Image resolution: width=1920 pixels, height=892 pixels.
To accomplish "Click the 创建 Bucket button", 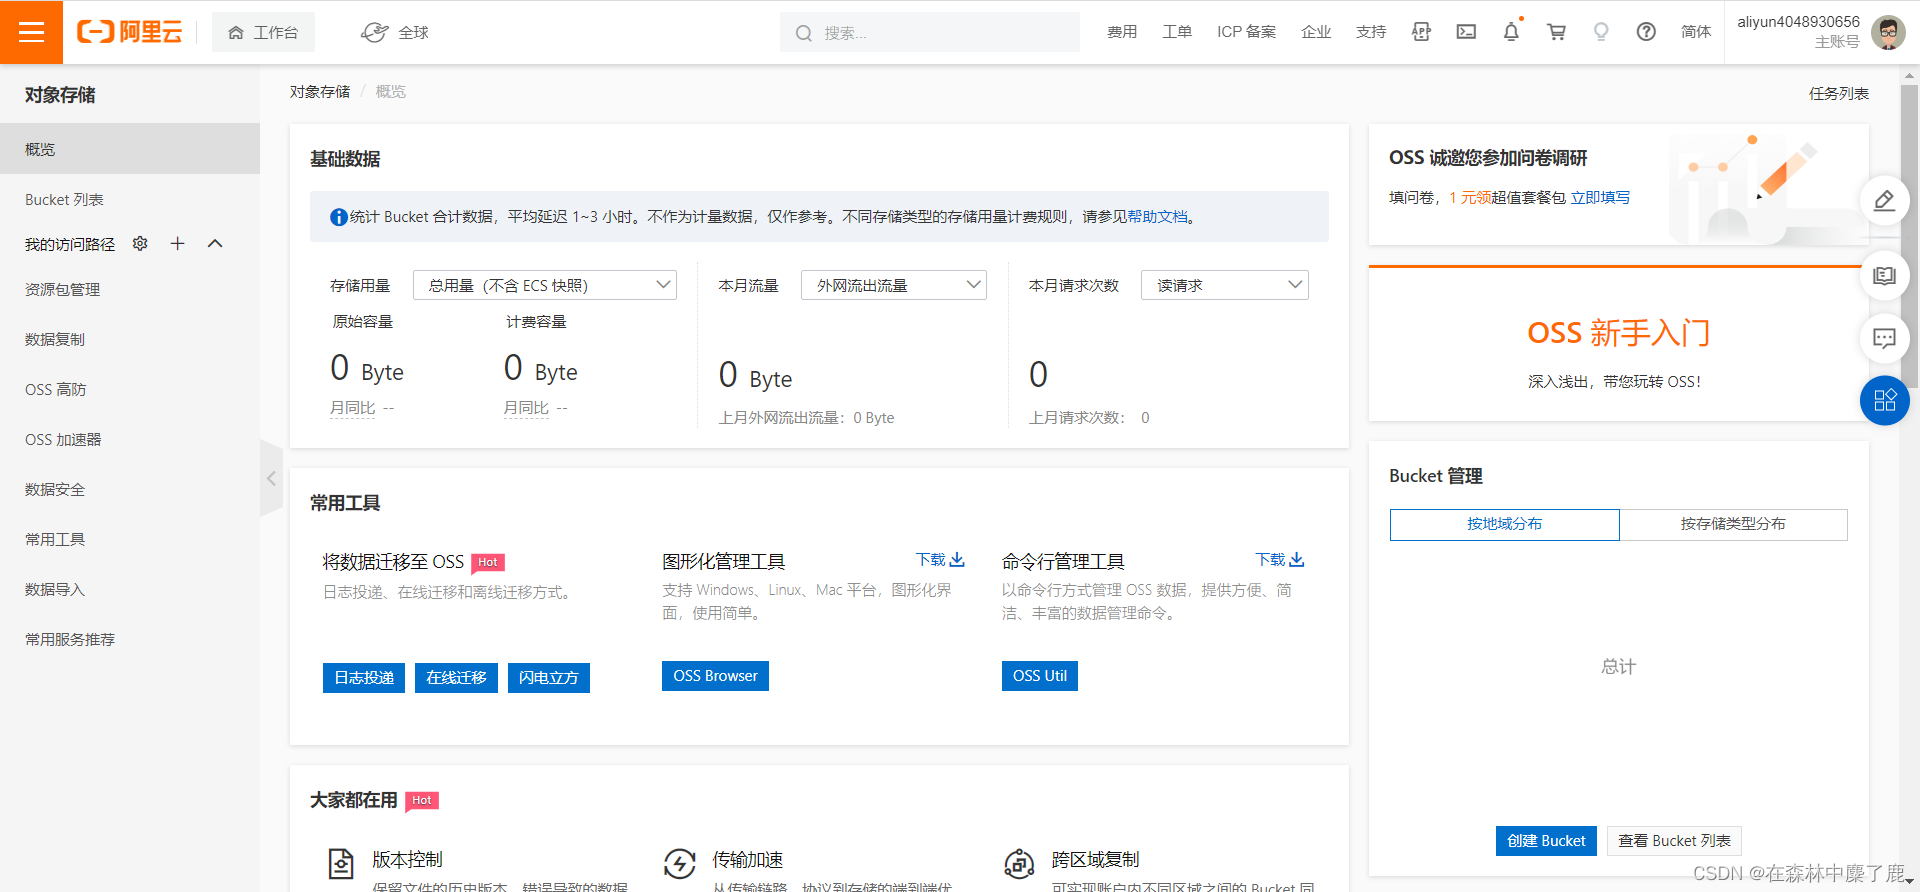I will [x=1546, y=841].
